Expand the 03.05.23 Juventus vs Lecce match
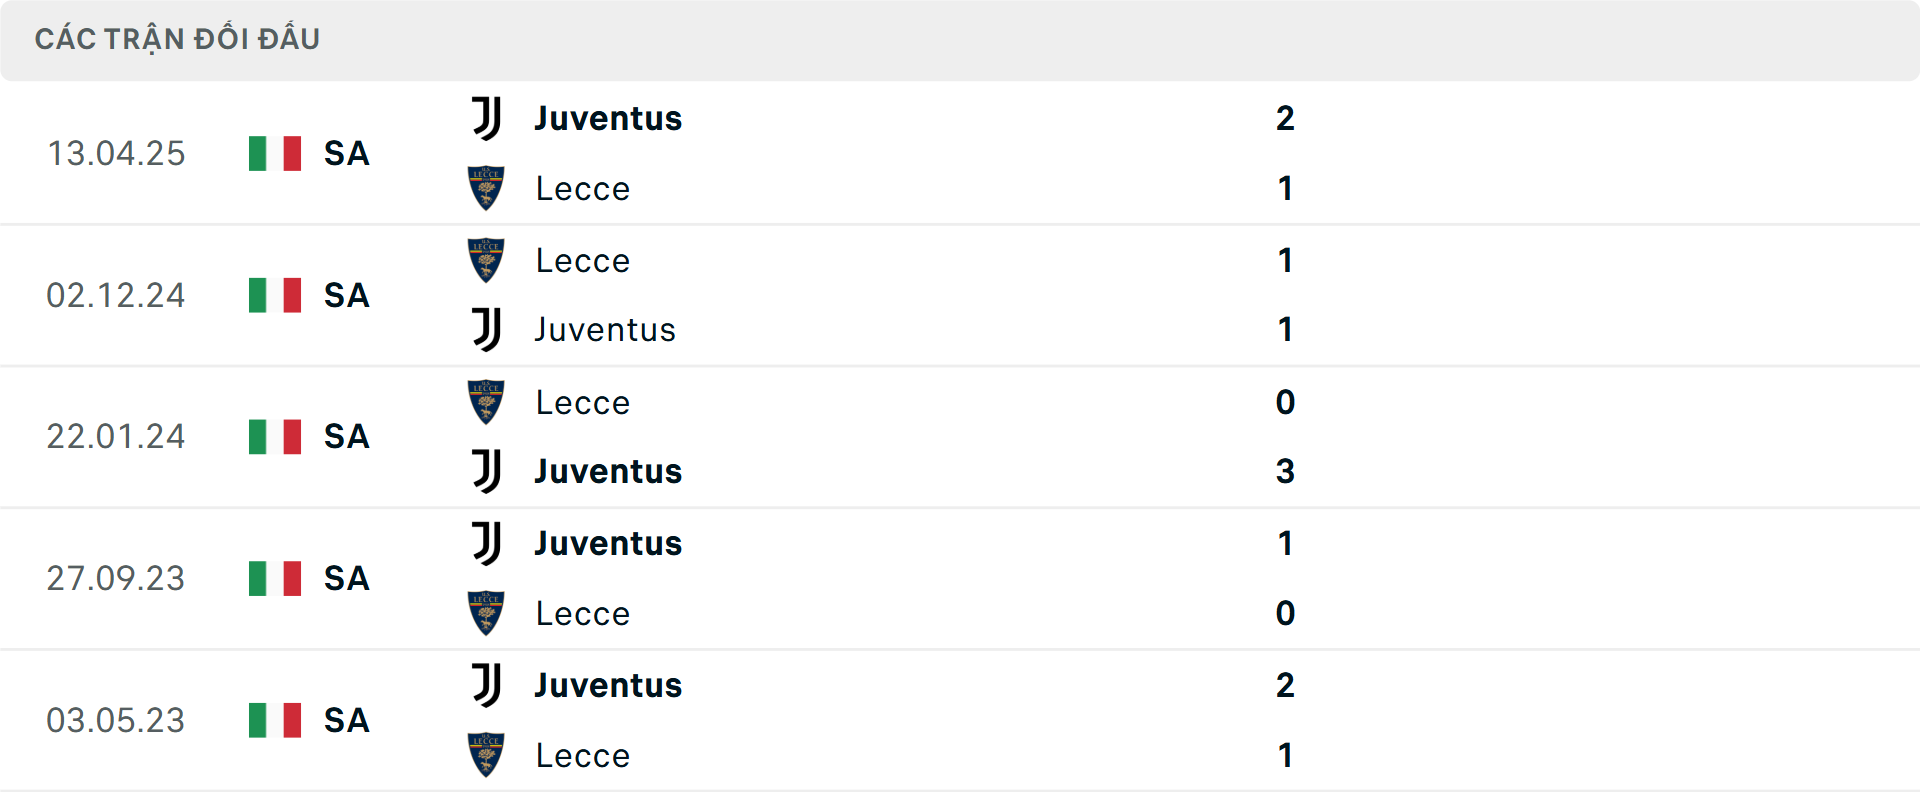Image resolution: width=1920 pixels, height=792 pixels. coord(960,720)
